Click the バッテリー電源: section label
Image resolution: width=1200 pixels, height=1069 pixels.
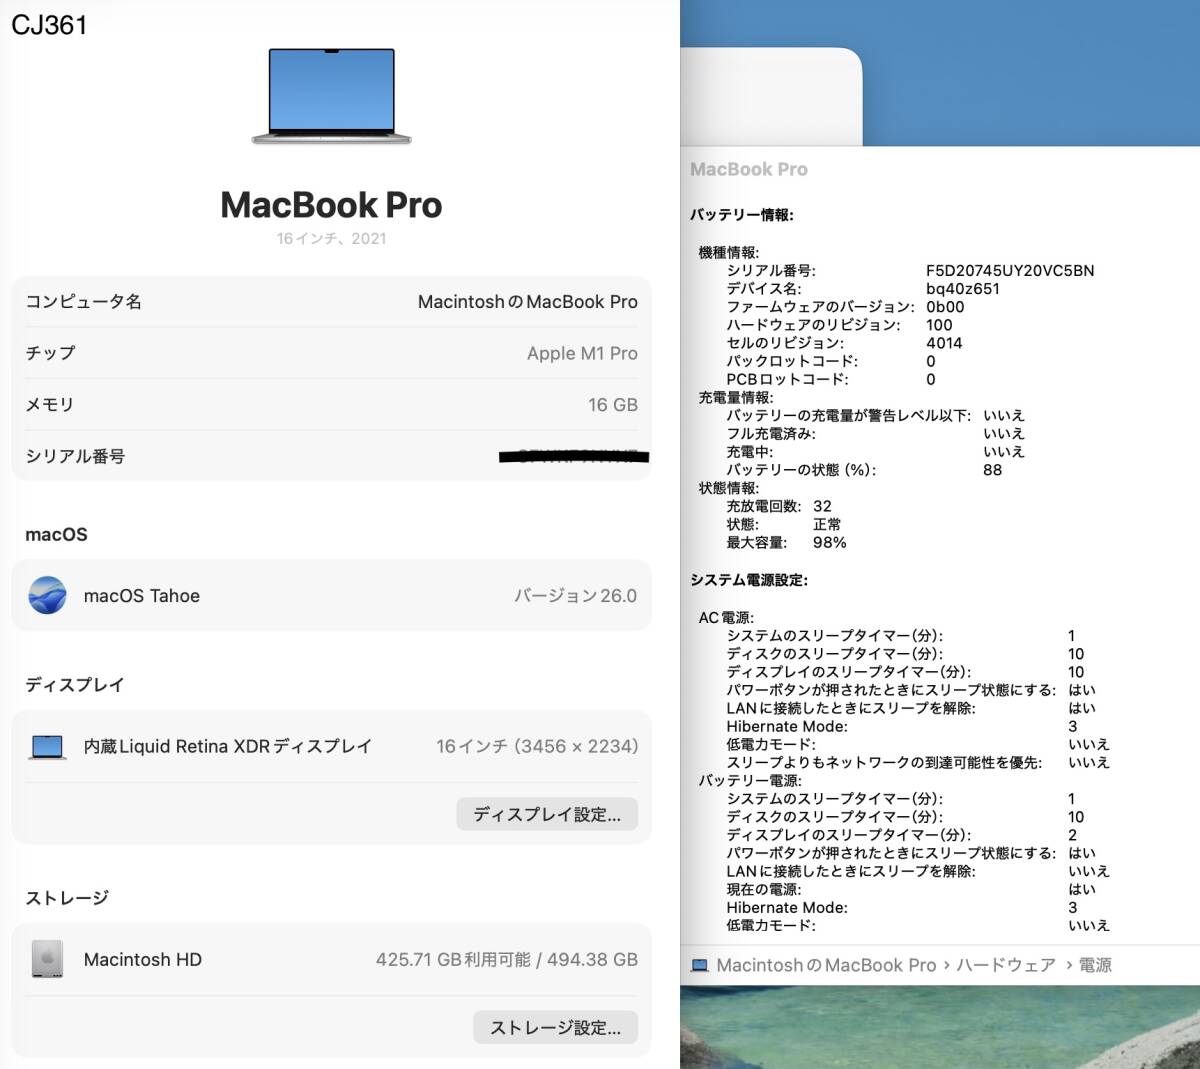tap(750, 781)
